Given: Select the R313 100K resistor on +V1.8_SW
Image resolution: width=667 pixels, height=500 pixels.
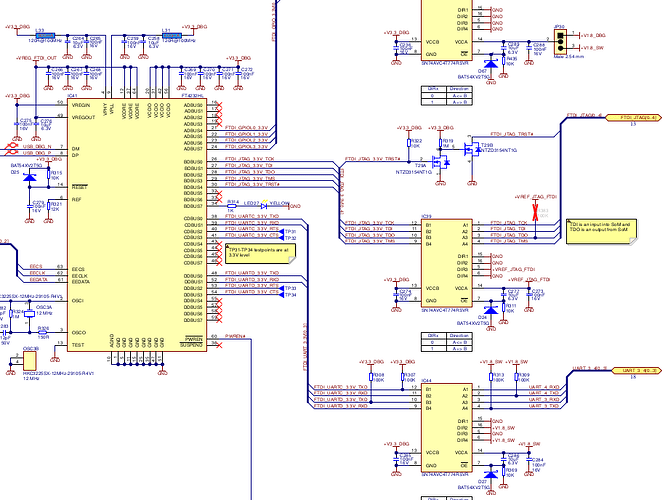Looking at the screenshot, I should [491, 377].
